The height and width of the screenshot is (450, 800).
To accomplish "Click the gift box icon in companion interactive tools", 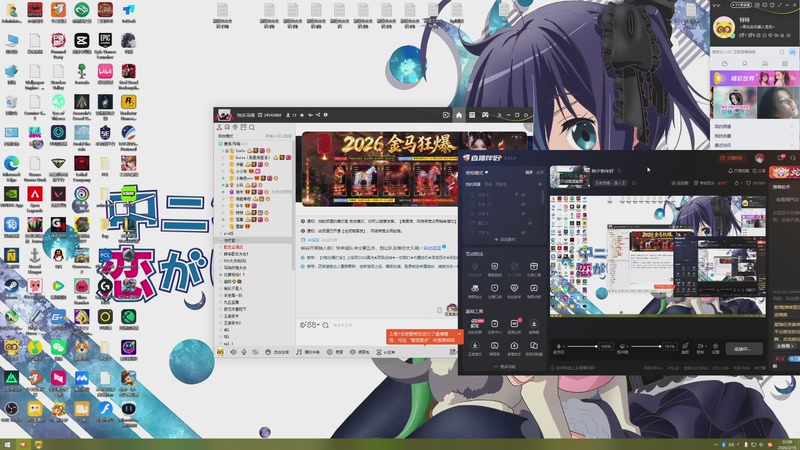I will [x=534, y=266].
